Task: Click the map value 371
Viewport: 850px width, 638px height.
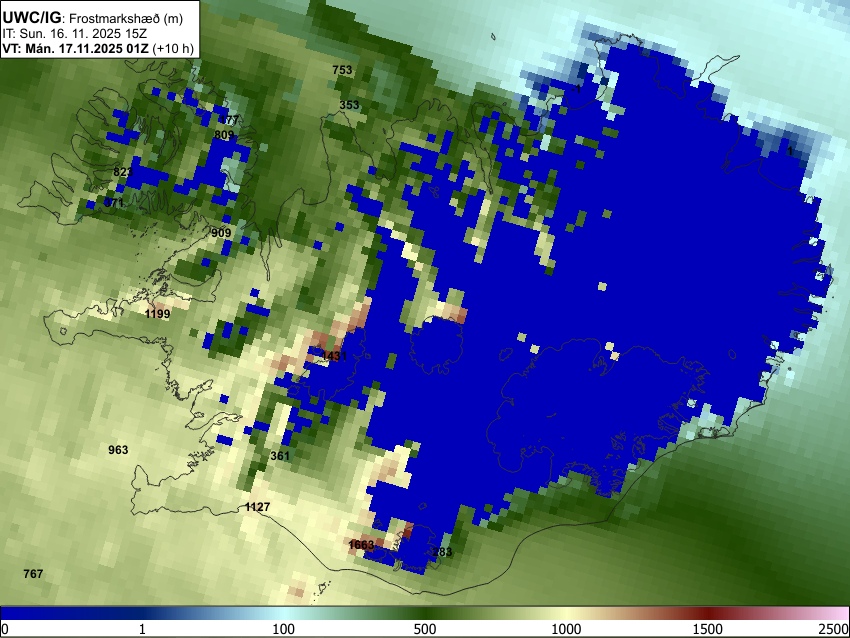Action: tap(114, 203)
